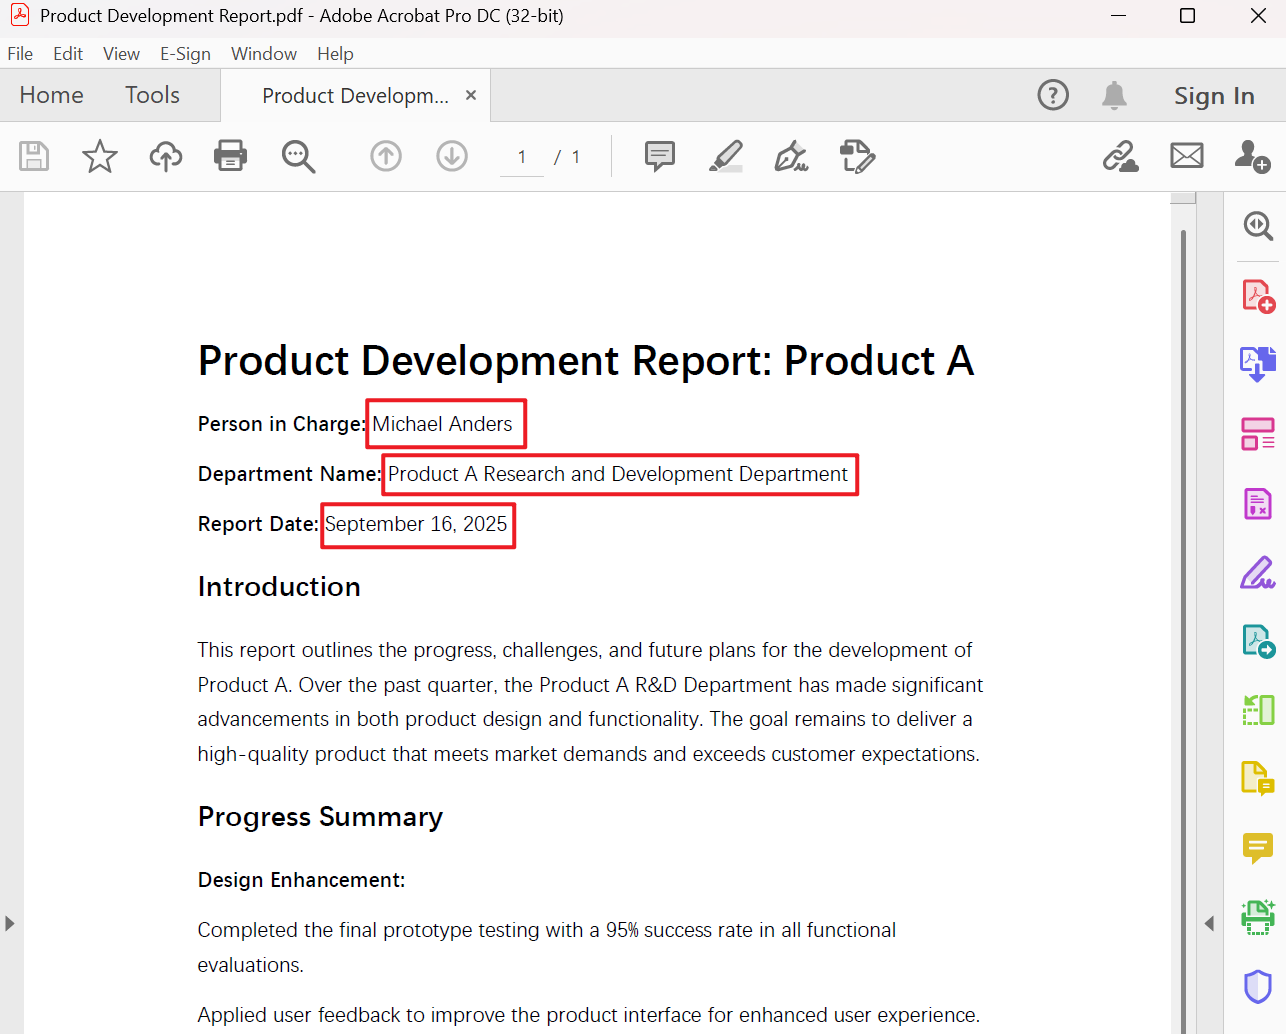
Task: Click the vertical scrollbar of the document
Action: coord(1183,600)
